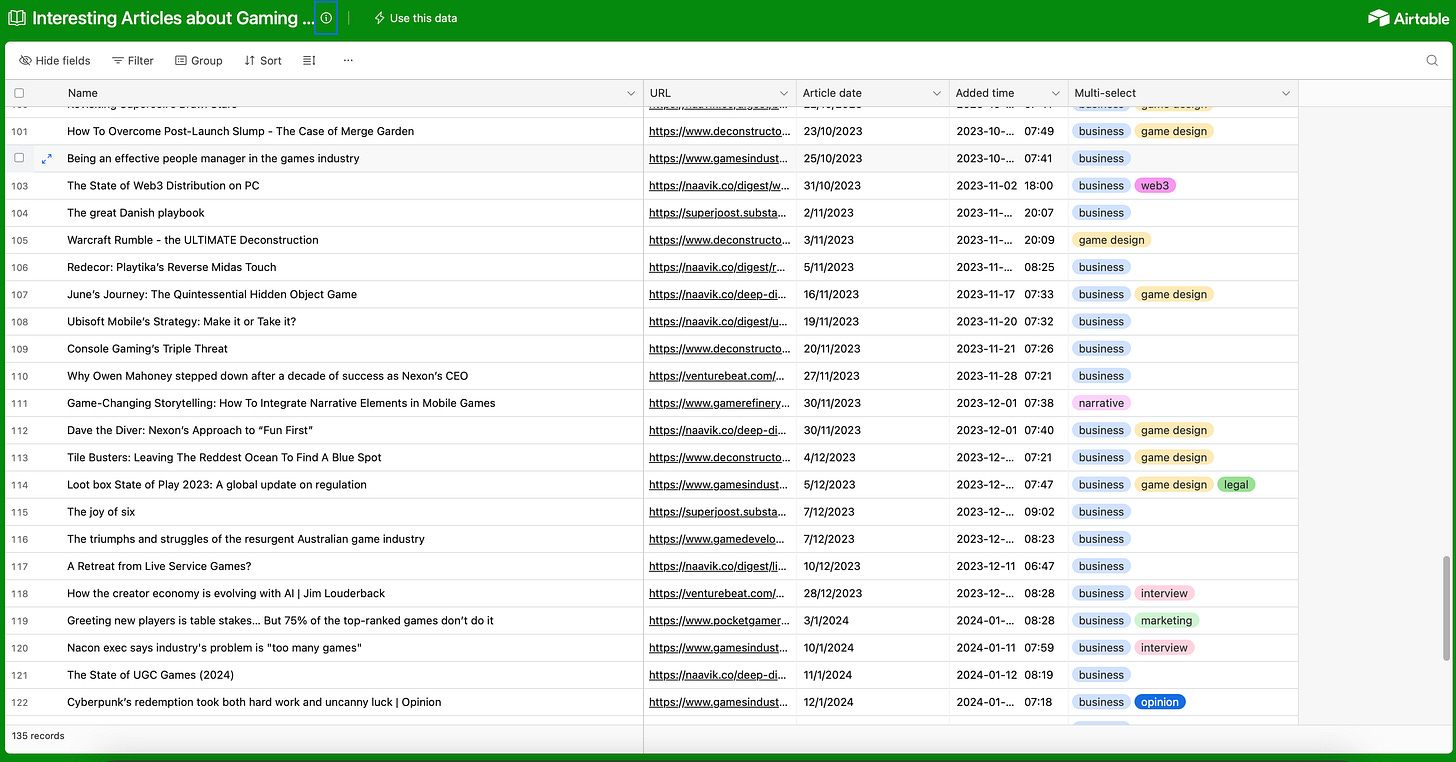The image size is (1456, 762).
Task: Open the Group menu
Action: [199, 60]
